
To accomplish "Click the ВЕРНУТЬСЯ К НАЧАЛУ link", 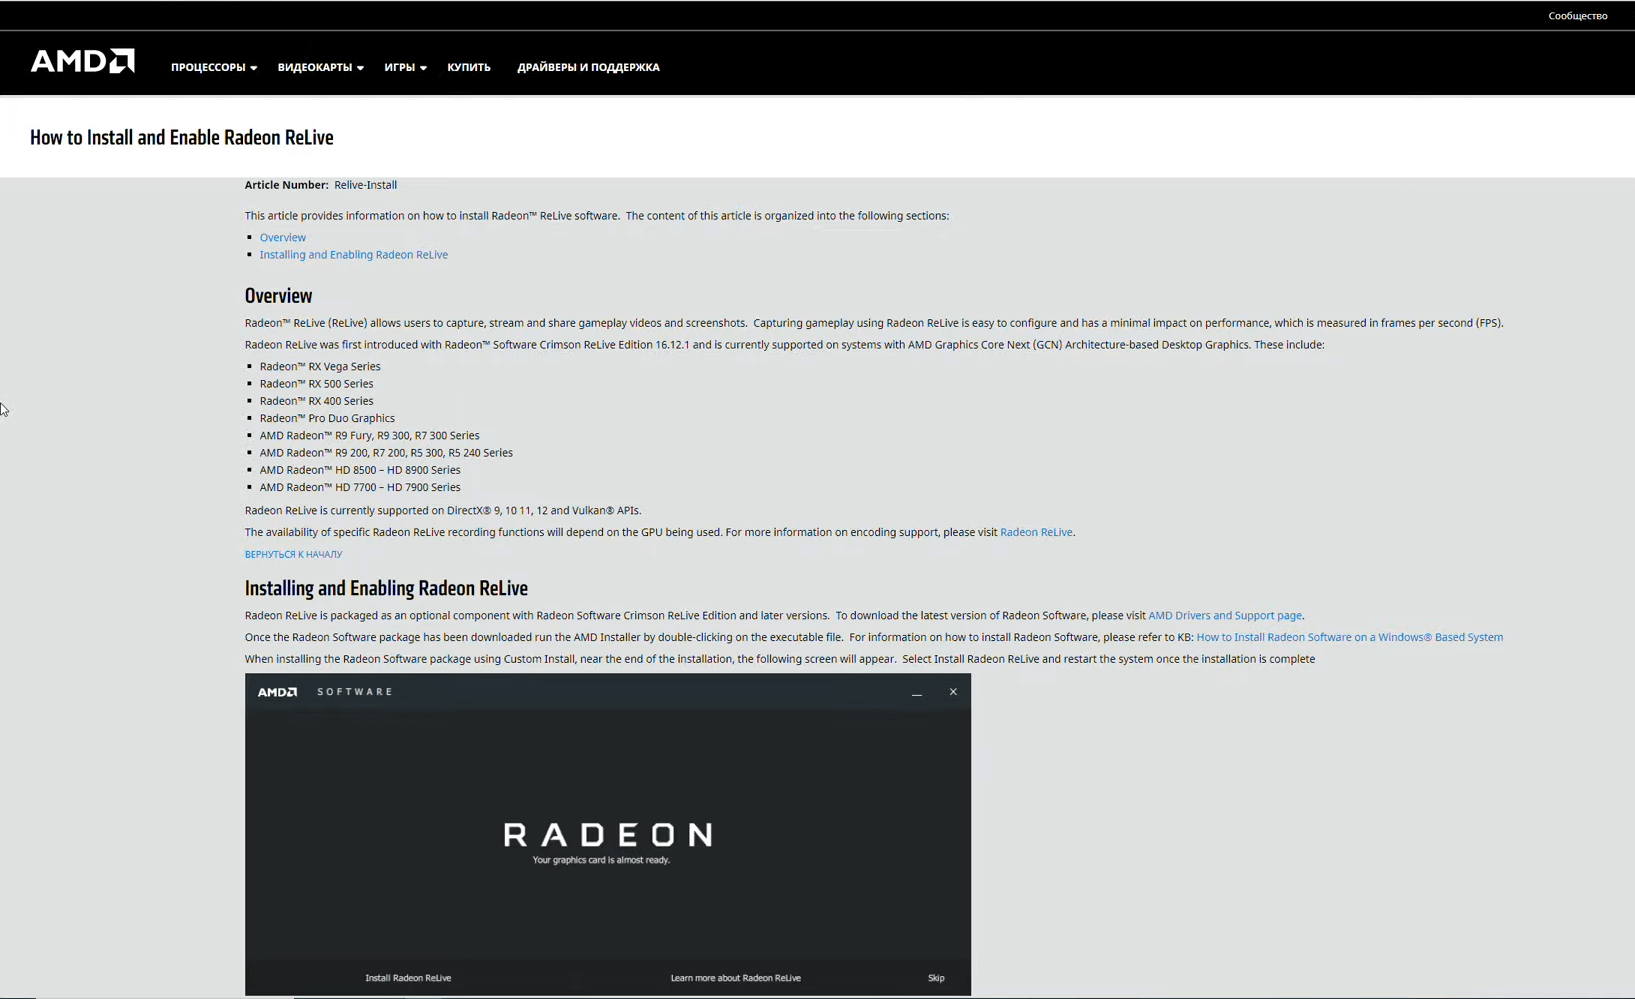I will click(x=293, y=553).
